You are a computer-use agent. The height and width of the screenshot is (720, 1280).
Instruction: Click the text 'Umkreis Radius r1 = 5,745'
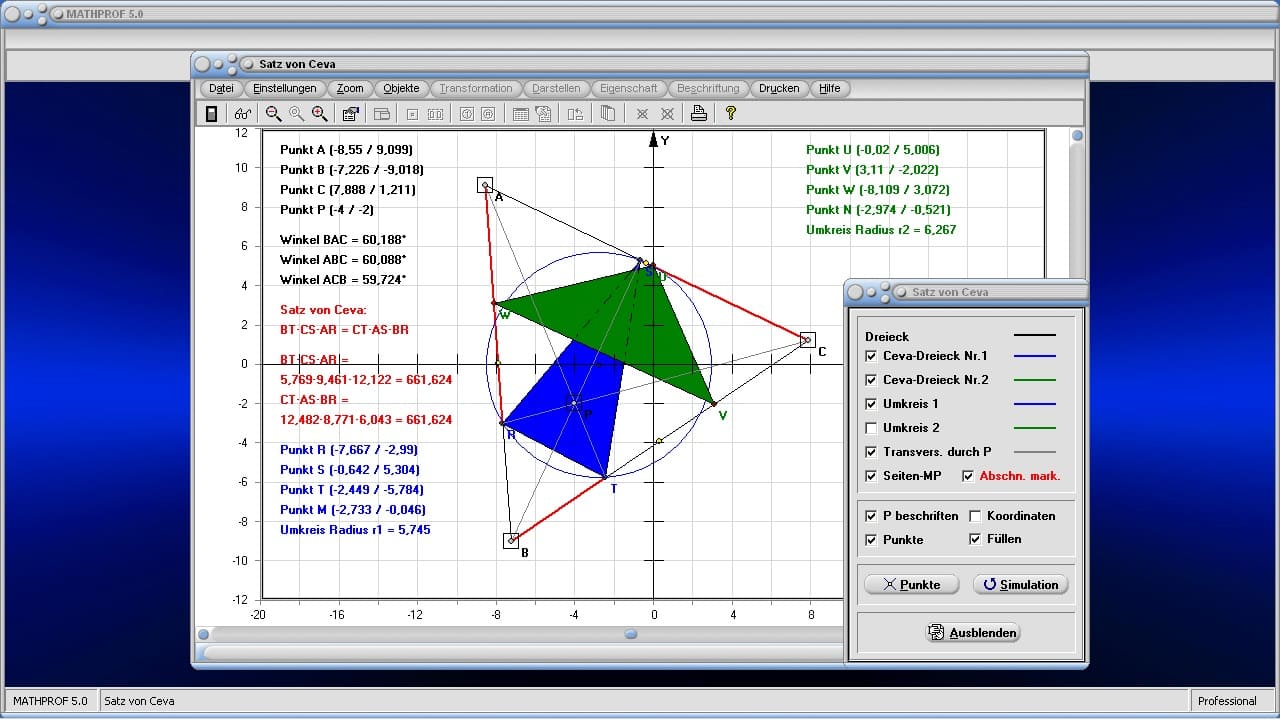[x=355, y=530]
